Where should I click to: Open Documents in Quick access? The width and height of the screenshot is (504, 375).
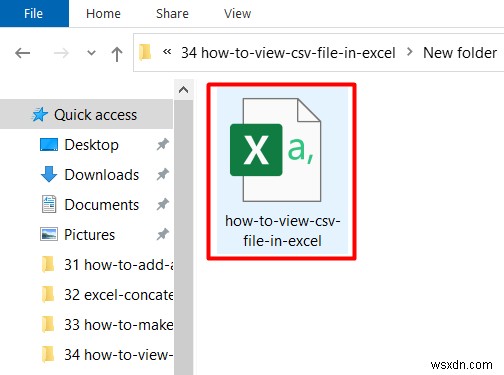tap(102, 205)
